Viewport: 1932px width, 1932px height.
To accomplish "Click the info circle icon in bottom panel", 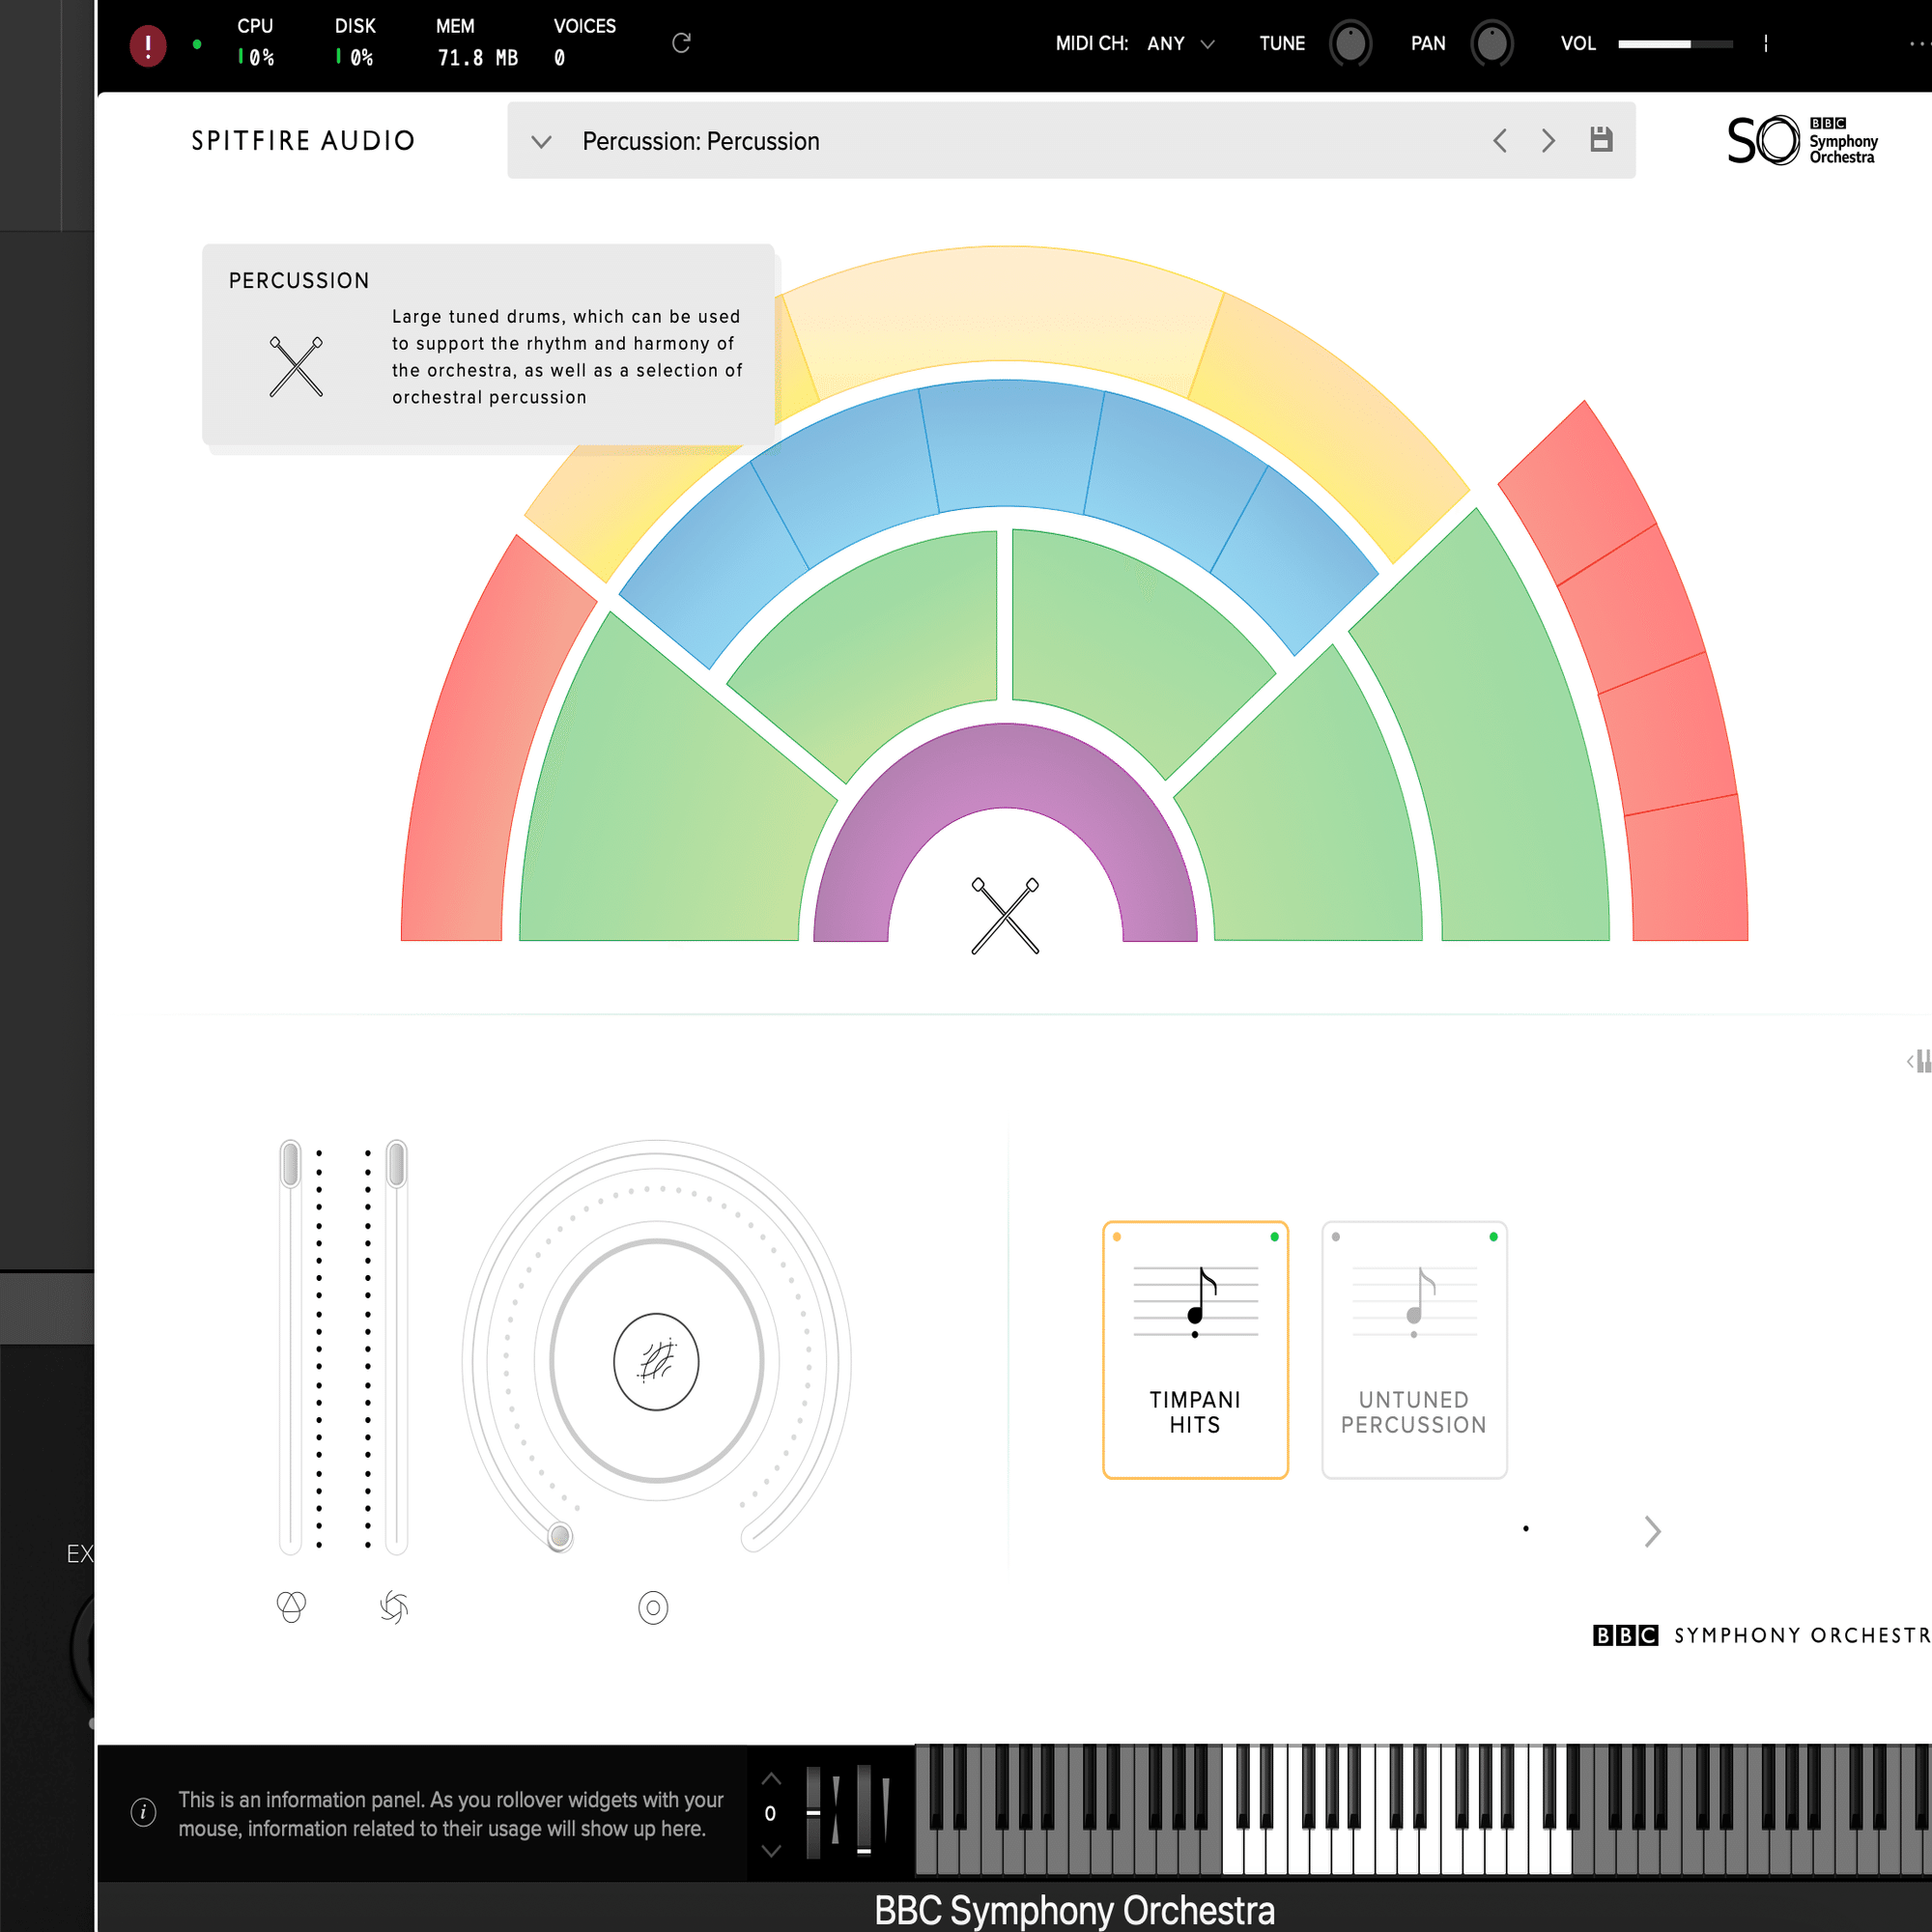I will [143, 1812].
